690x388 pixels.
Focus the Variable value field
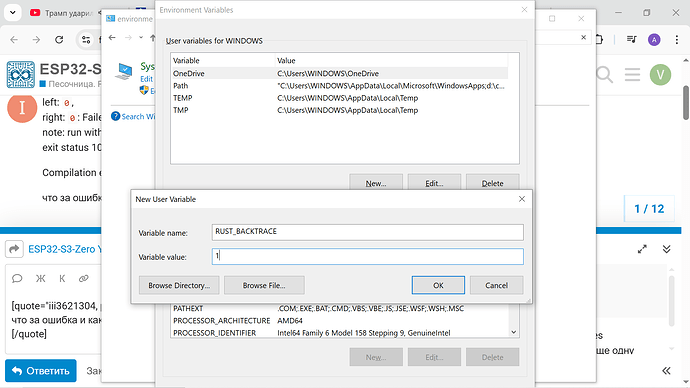click(x=367, y=256)
